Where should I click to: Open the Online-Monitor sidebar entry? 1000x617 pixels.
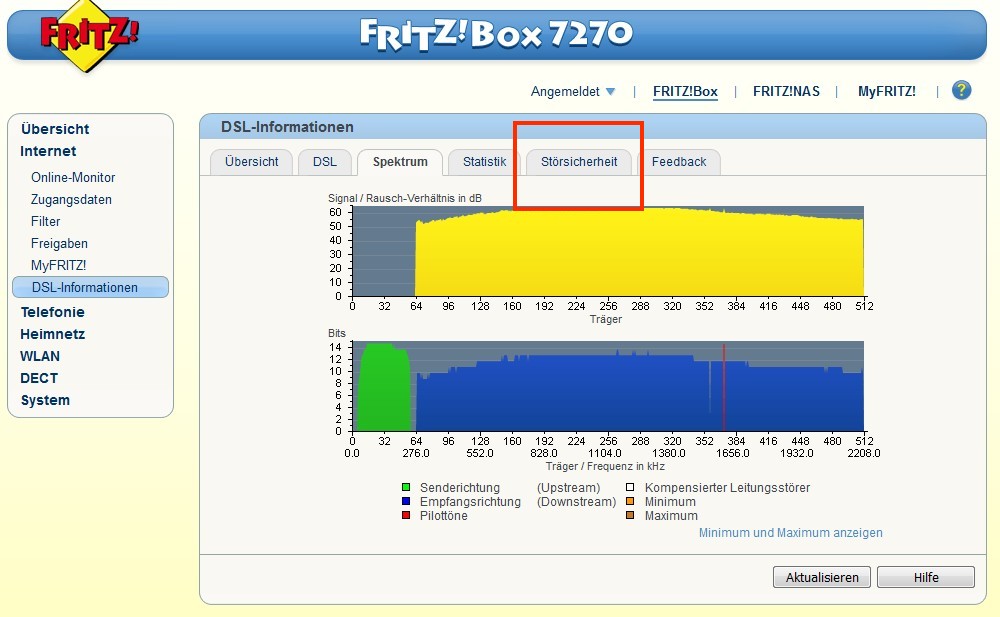click(x=73, y=177)
